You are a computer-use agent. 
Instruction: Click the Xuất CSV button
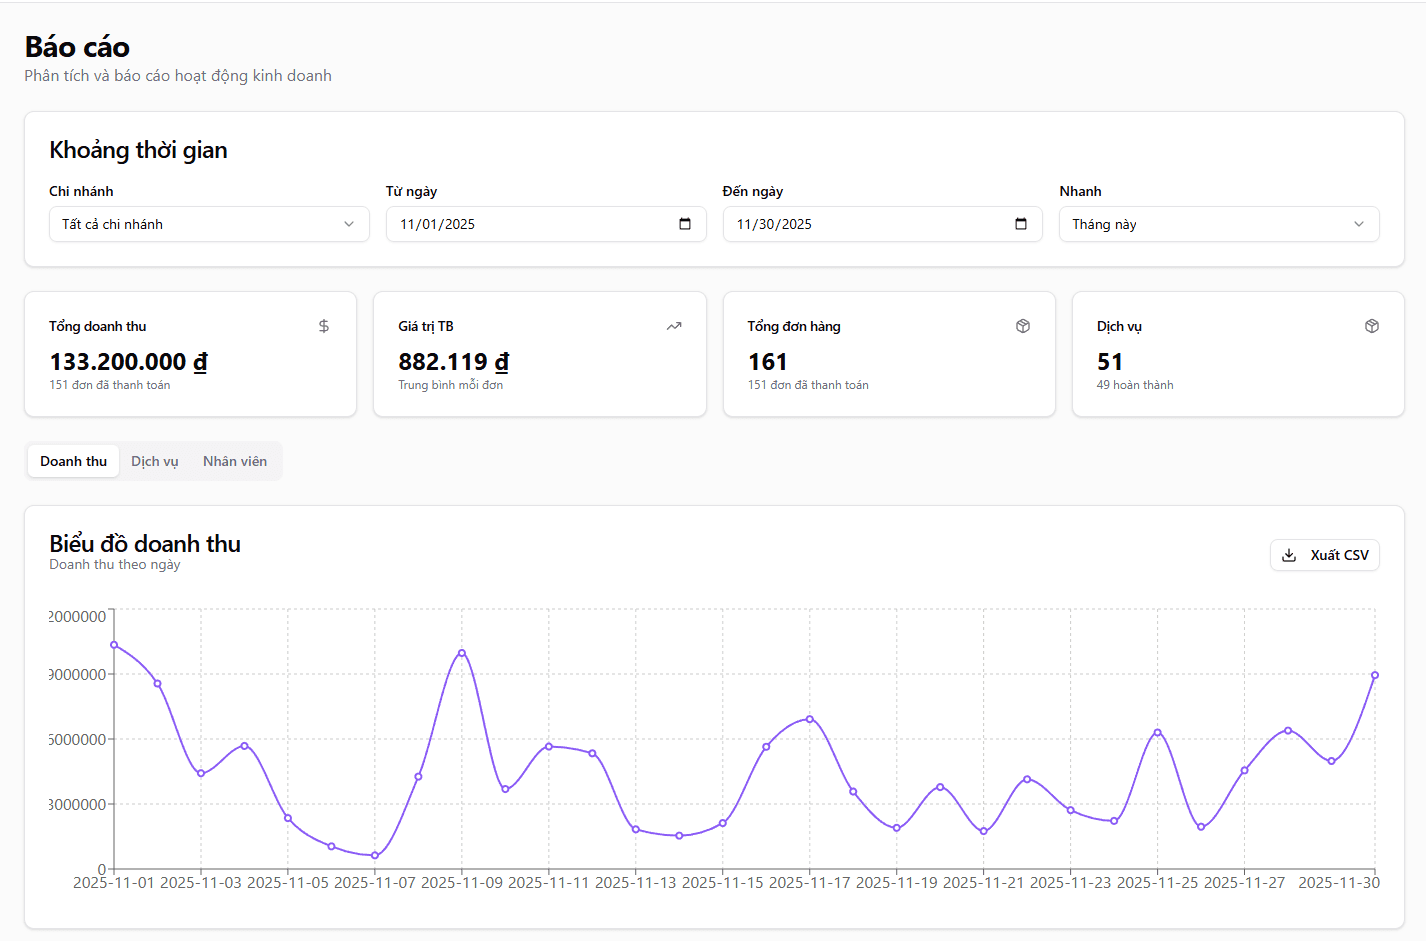(x=1324, y=555)
